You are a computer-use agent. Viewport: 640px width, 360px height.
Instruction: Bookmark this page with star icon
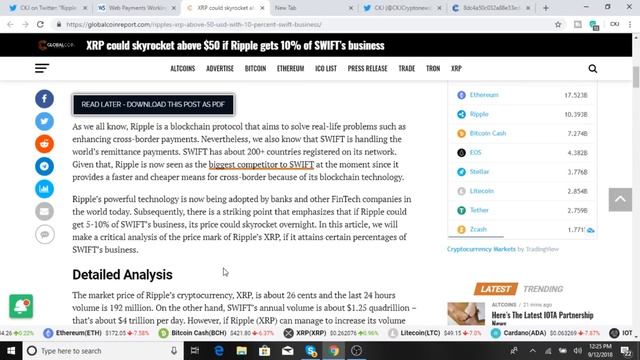point(558,24)
